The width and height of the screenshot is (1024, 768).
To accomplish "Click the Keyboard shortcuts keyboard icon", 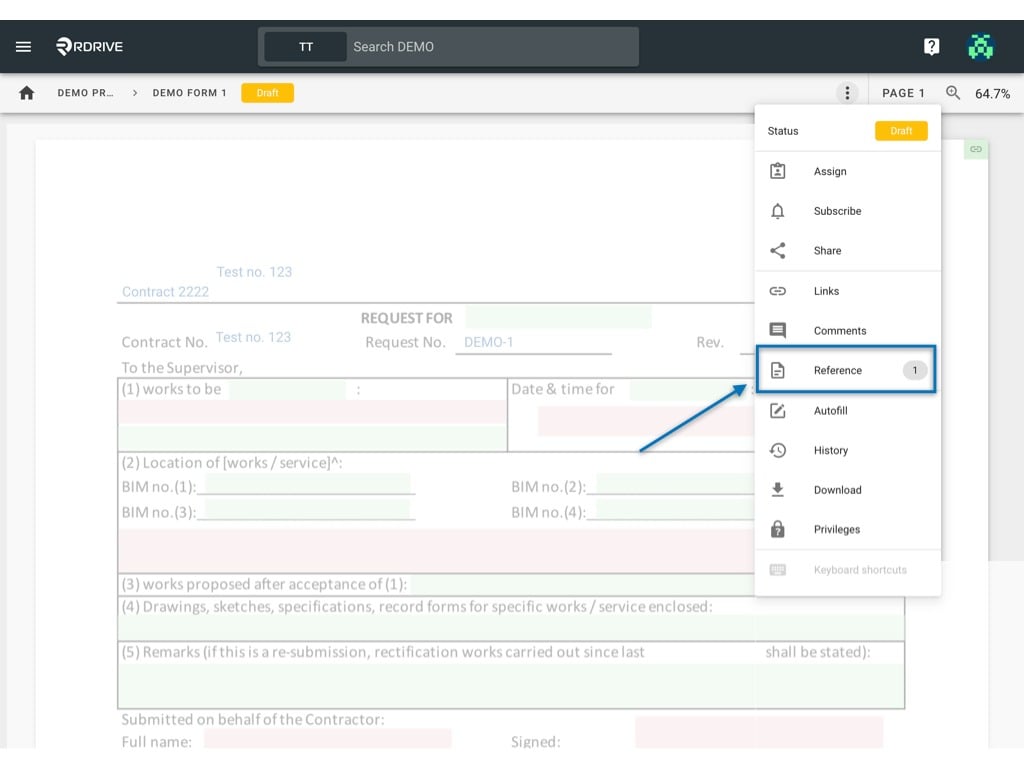I will point(777,569).
